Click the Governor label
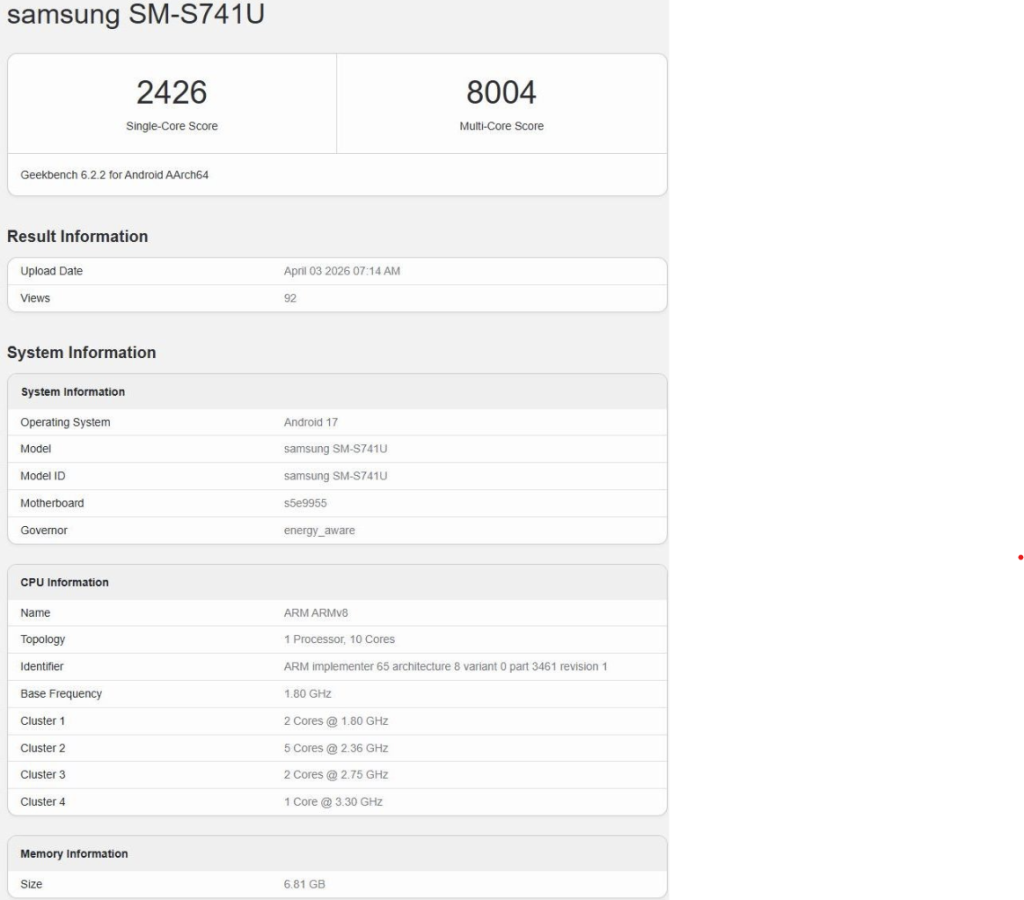This screenshot has width=1024, height=900. [44, 531]
